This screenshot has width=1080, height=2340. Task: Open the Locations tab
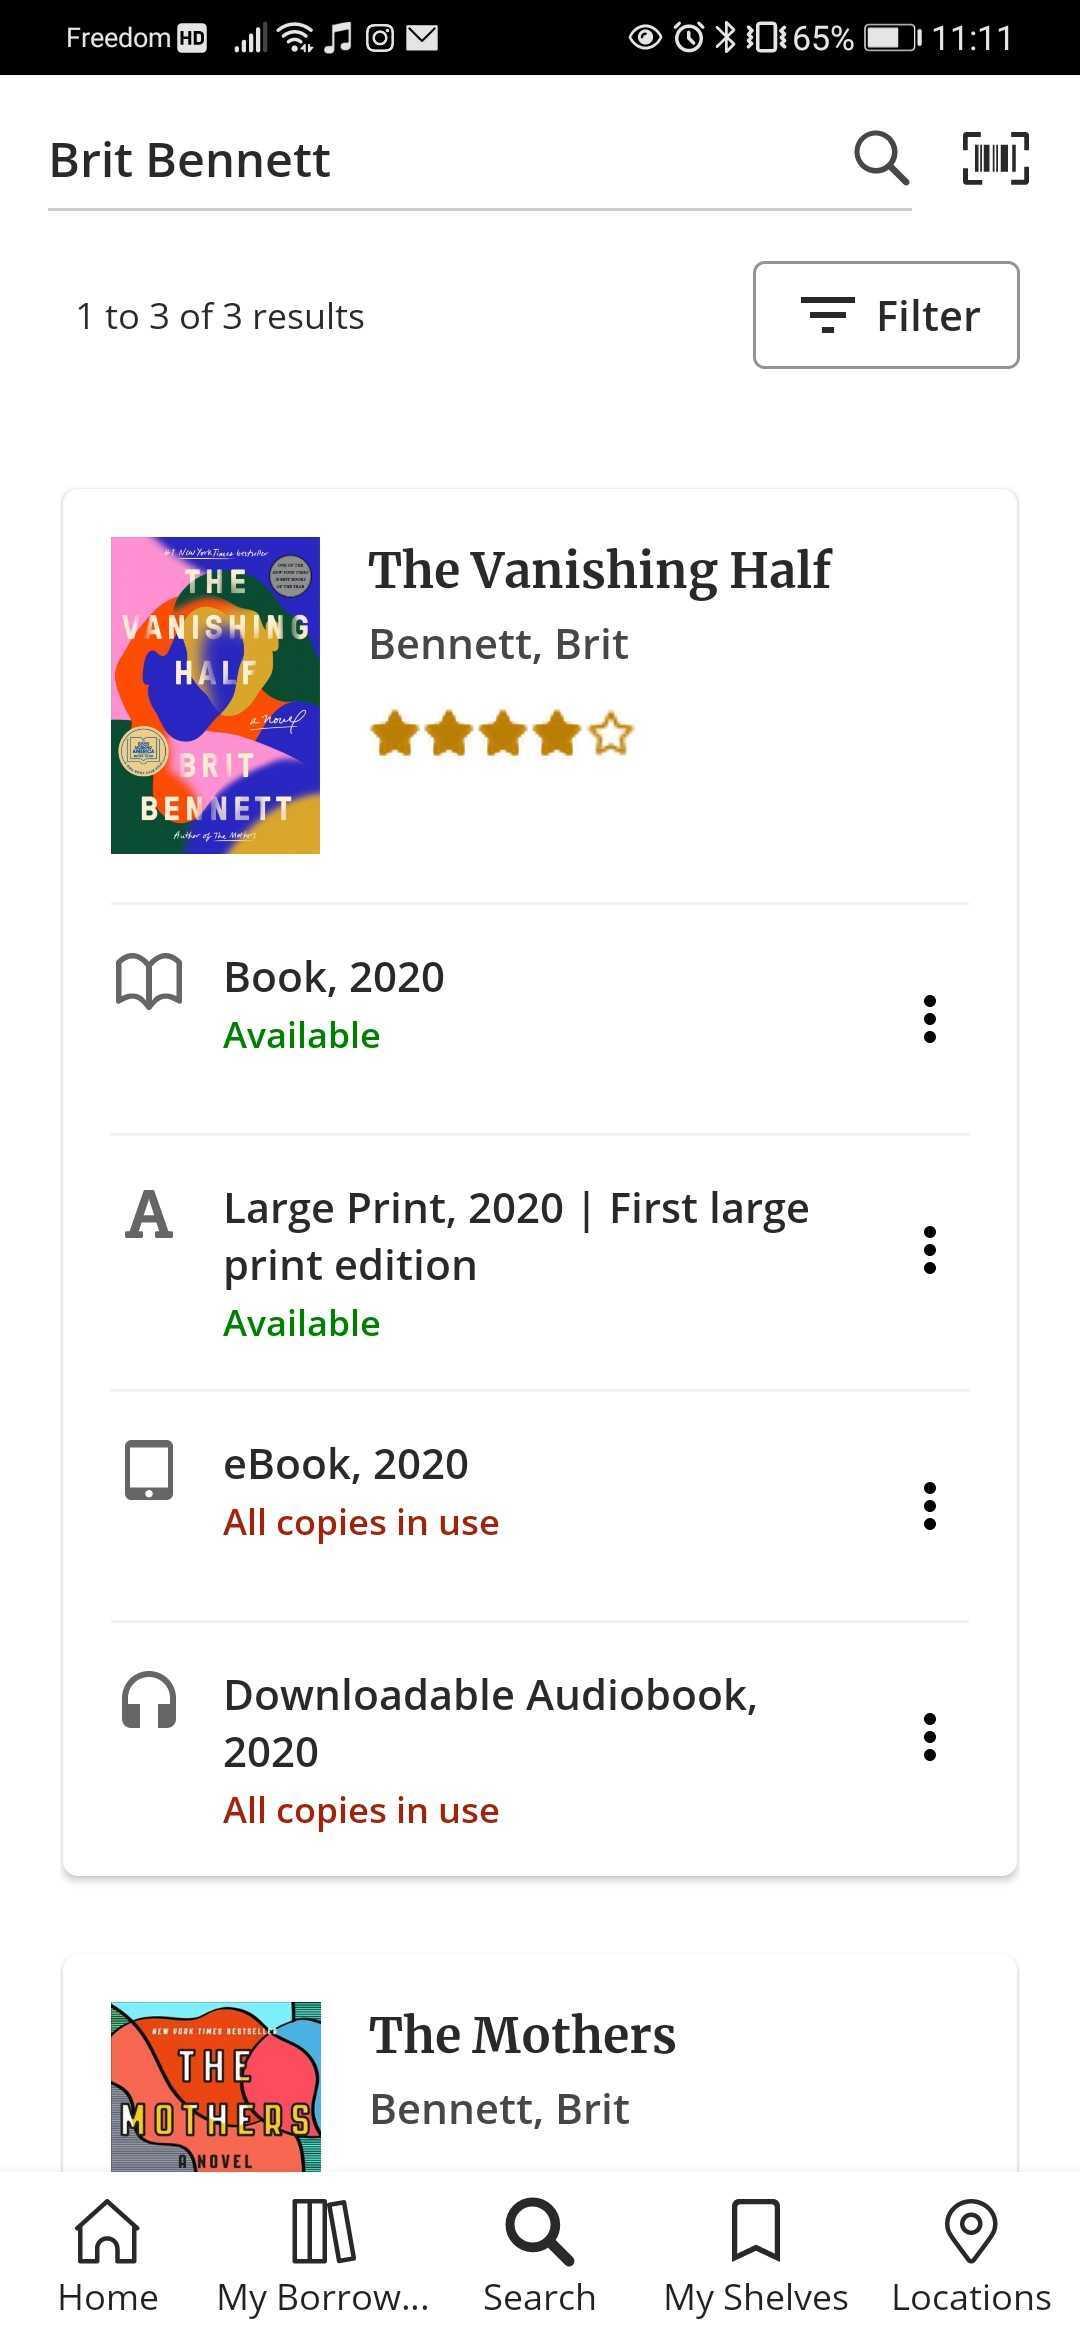tap(971, 2256)
